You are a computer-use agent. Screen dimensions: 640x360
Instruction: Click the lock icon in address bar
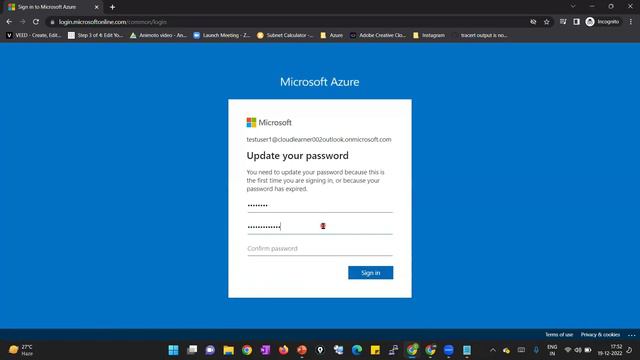52,22
